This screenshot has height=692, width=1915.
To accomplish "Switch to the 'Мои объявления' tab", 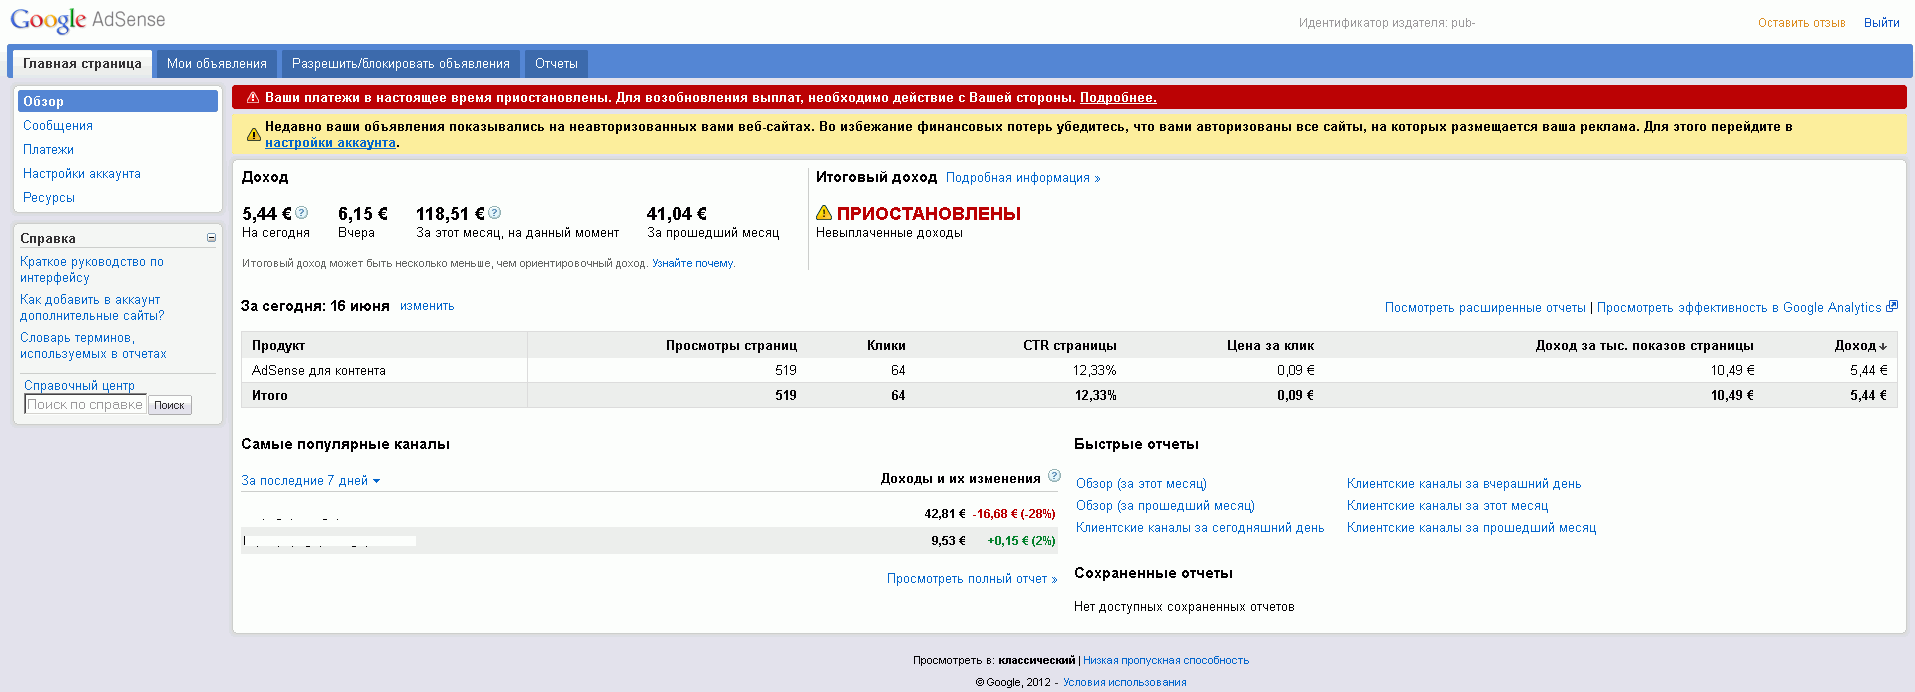I will click(x=217, y=64).
